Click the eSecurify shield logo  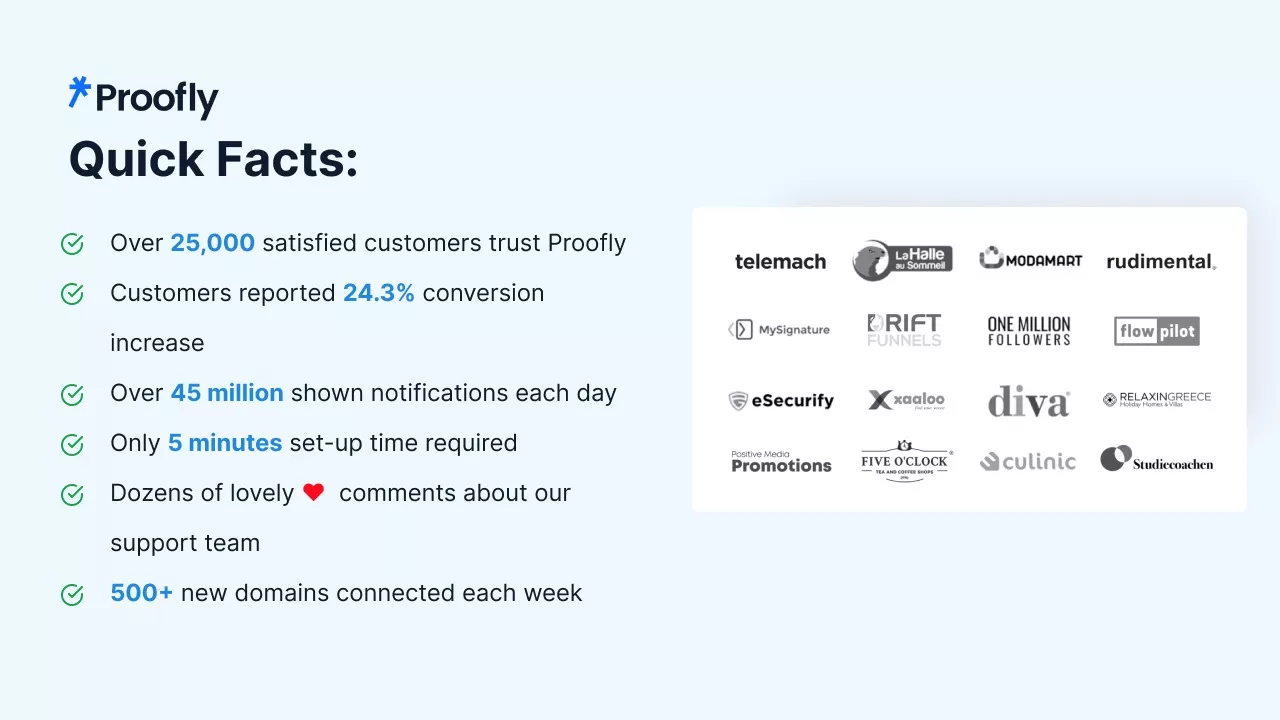739,401
